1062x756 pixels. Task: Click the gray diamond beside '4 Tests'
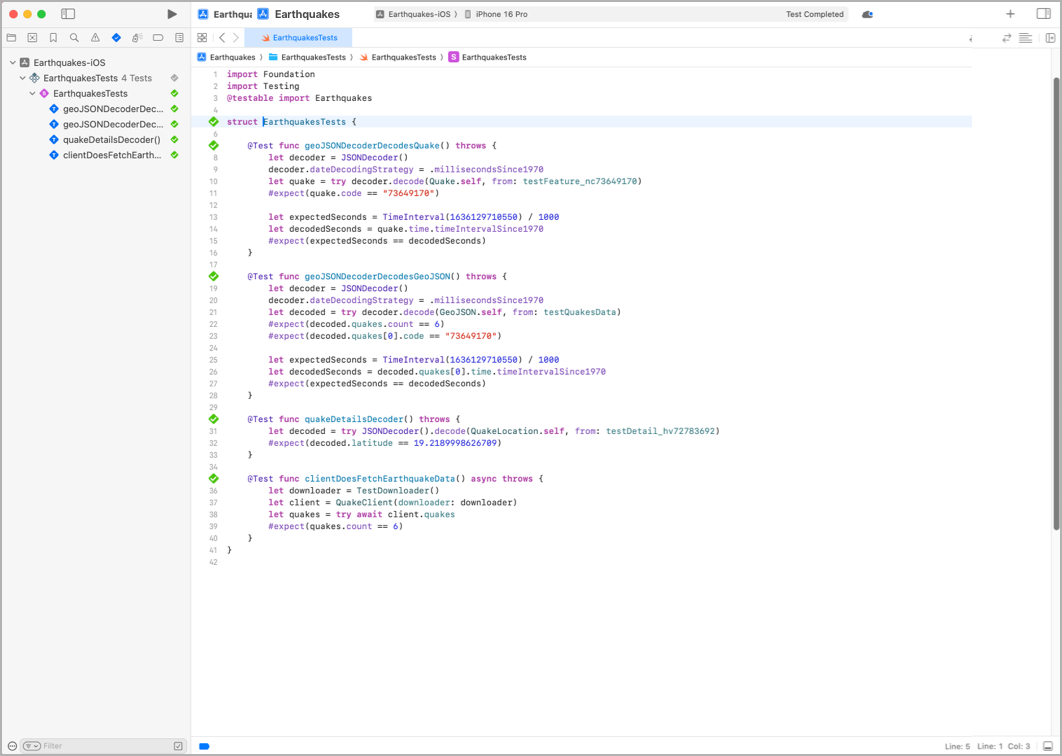[x=174, y=78]
